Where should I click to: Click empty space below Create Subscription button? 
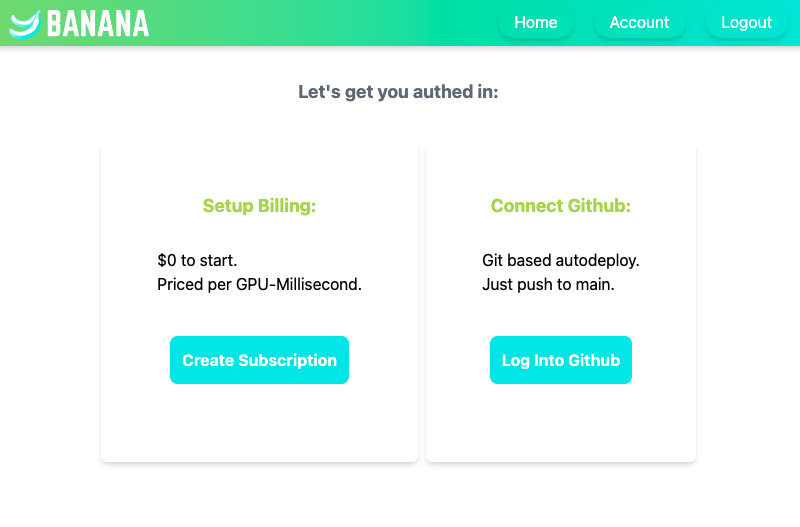point(259,425)
